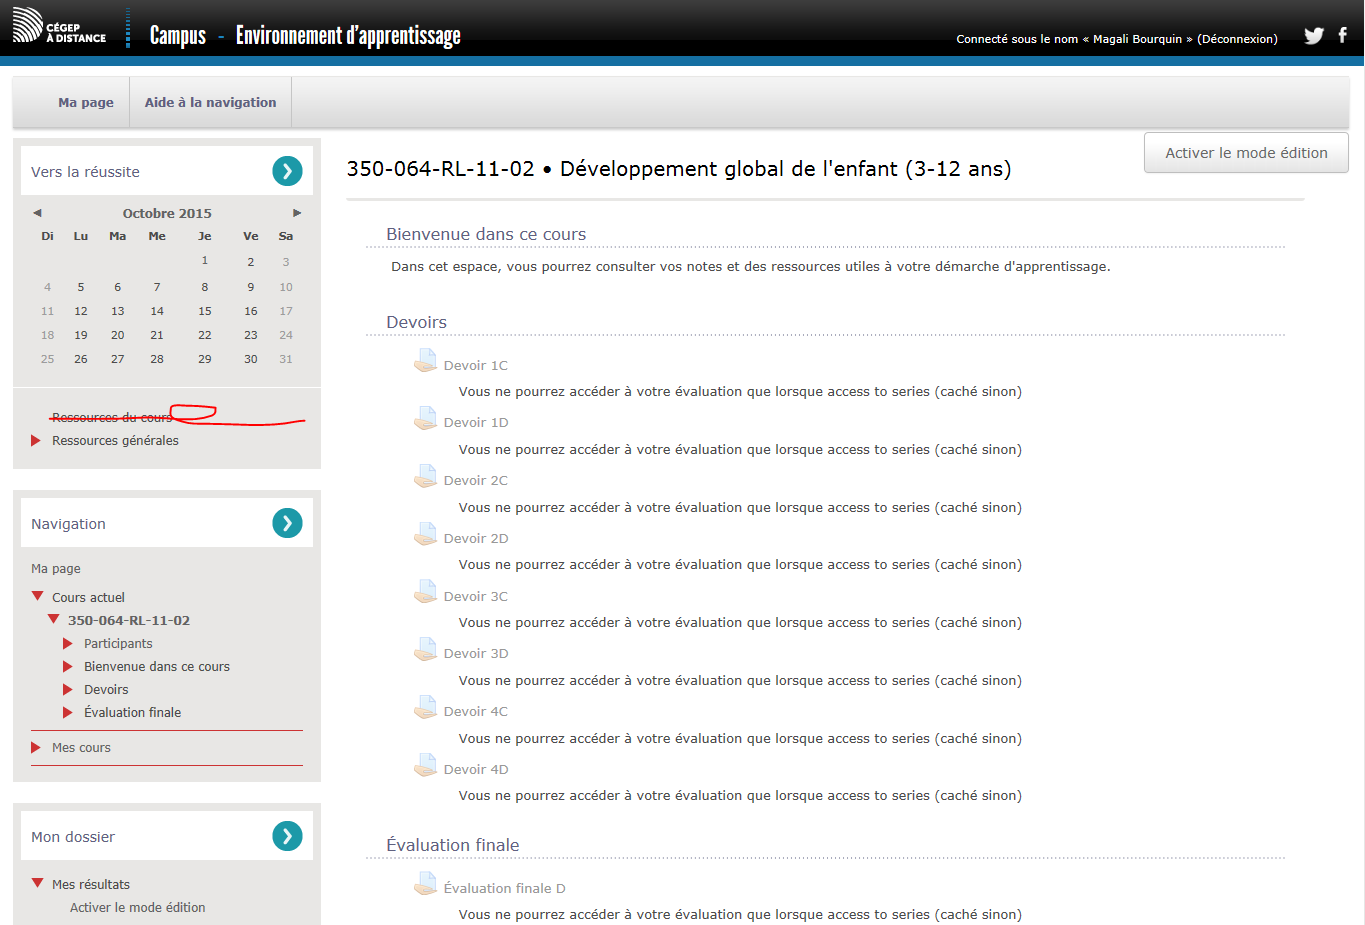Open Aide à la navigation tab

click(210, 103)
